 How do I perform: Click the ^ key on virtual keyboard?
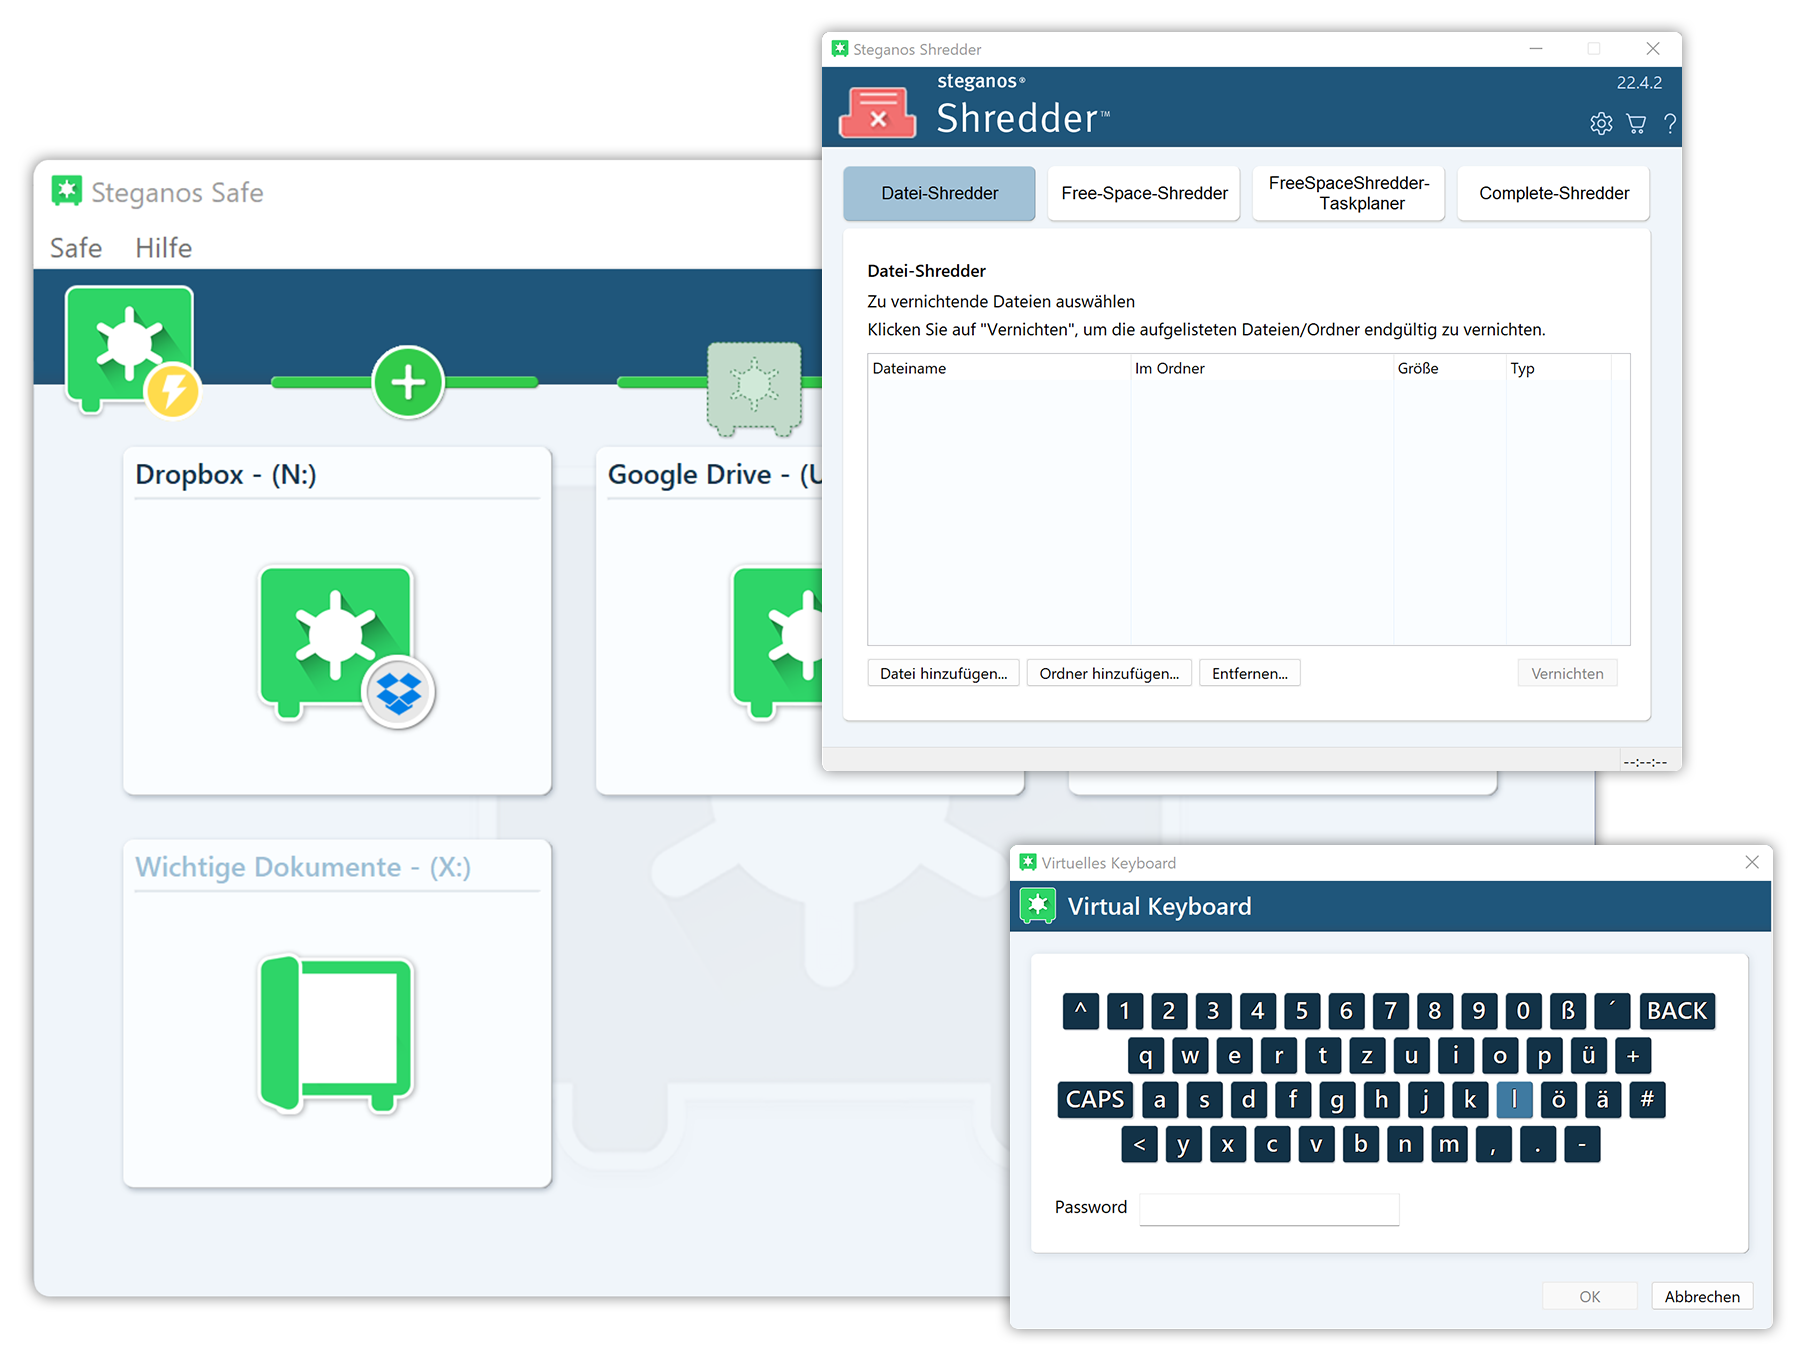[1081, 1010]
